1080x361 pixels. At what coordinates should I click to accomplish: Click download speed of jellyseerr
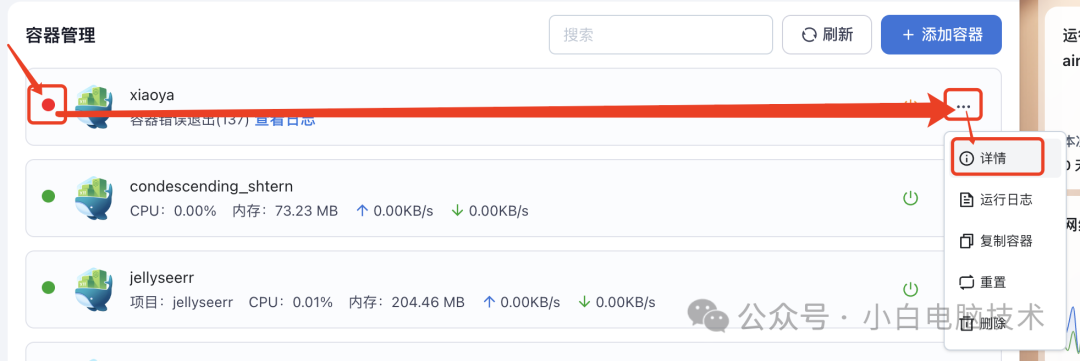click(x=616, y=302)
